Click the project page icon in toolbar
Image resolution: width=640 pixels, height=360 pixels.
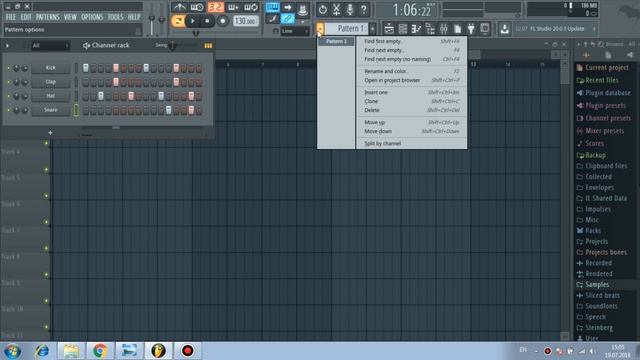pyautogui.click(x=458, y=29)
